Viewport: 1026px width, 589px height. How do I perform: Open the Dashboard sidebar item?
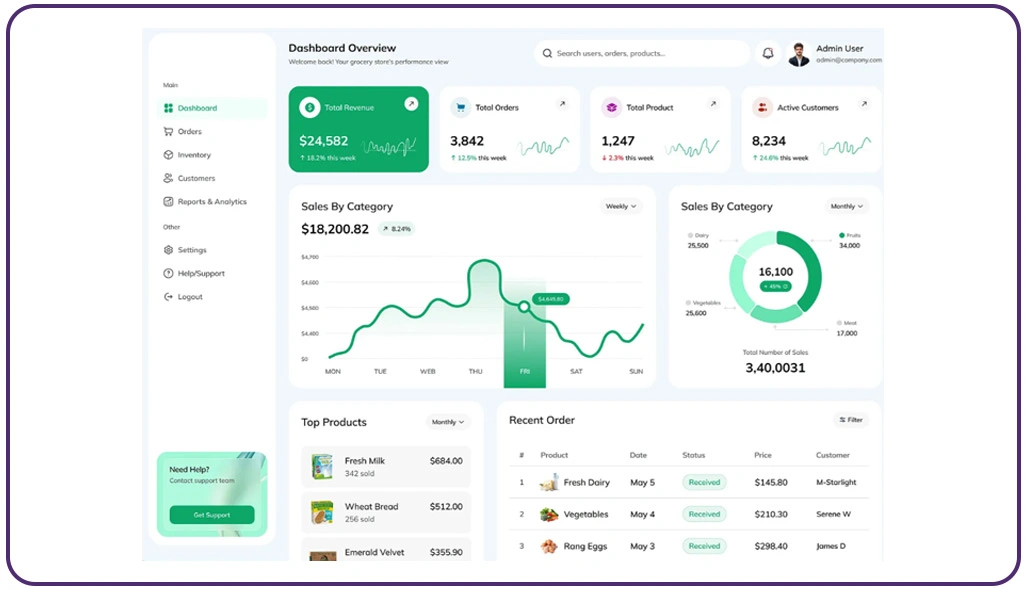[212, 108]
